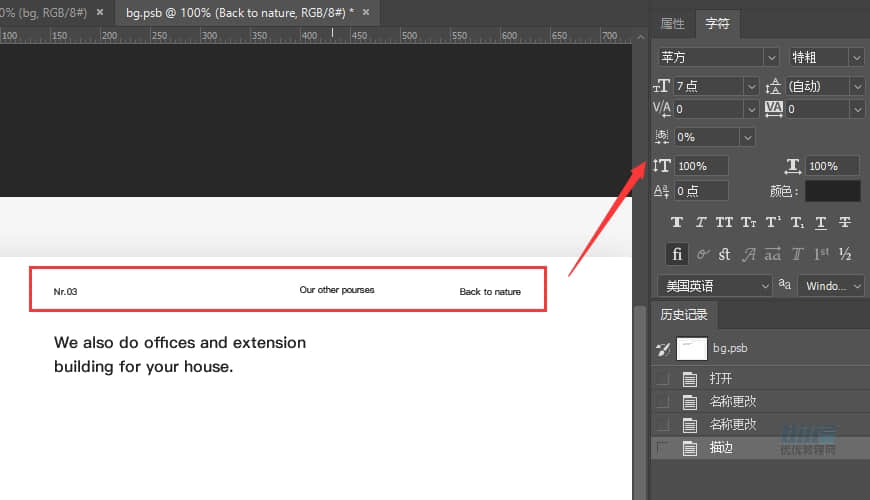
Task: Apply All Caps (TT) style
Action: coord(724,222)
